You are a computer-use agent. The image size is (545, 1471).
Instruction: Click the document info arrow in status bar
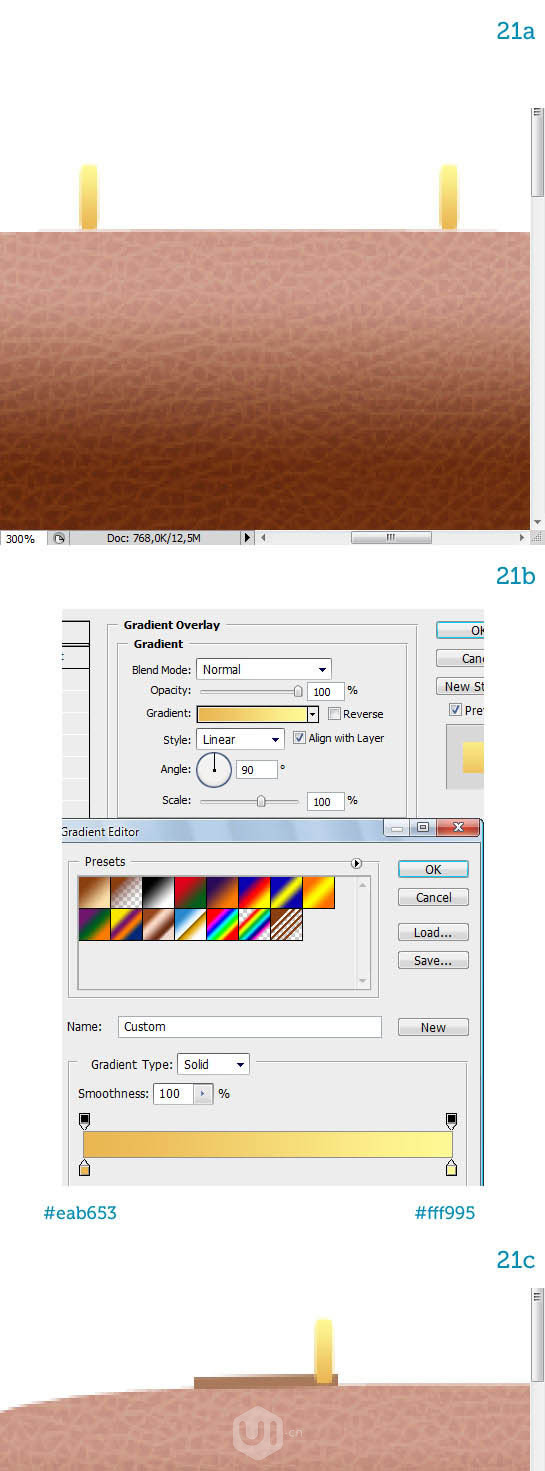(x=248, y=538)
